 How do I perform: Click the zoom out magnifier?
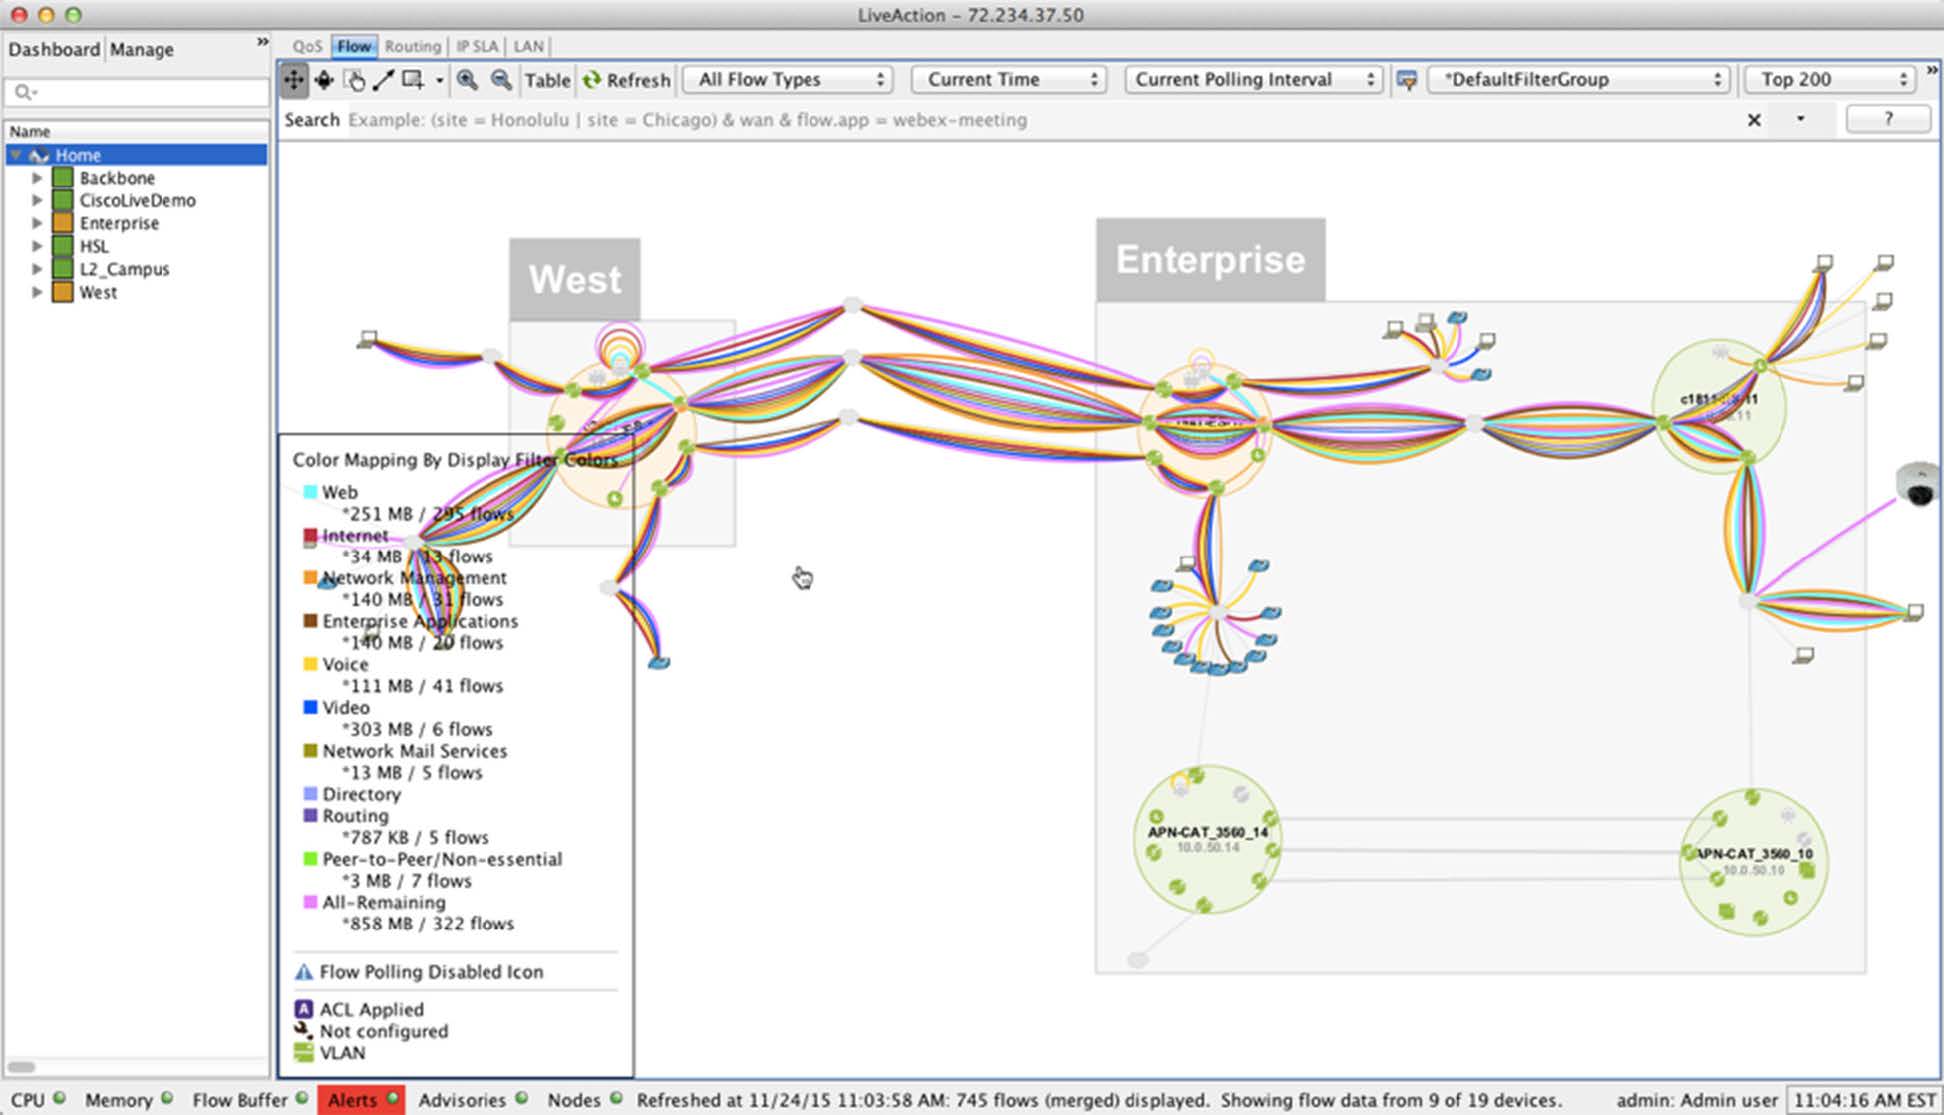(x=501, y=80)
